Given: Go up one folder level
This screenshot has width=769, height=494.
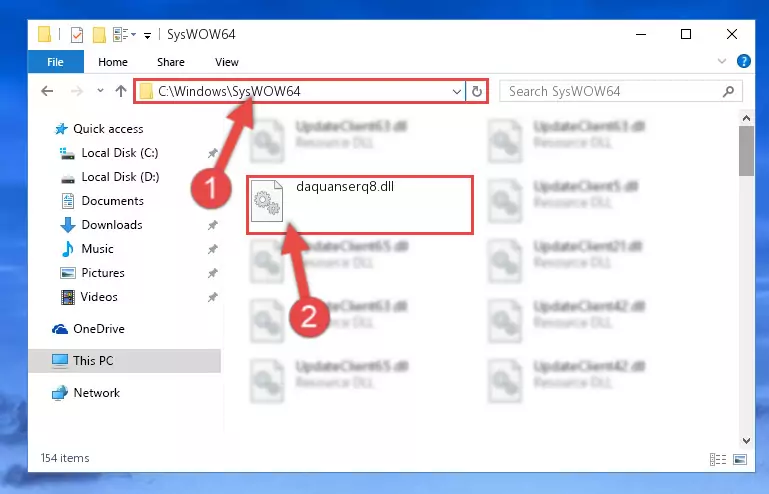Looking at the screenshot, I should 121,91.
